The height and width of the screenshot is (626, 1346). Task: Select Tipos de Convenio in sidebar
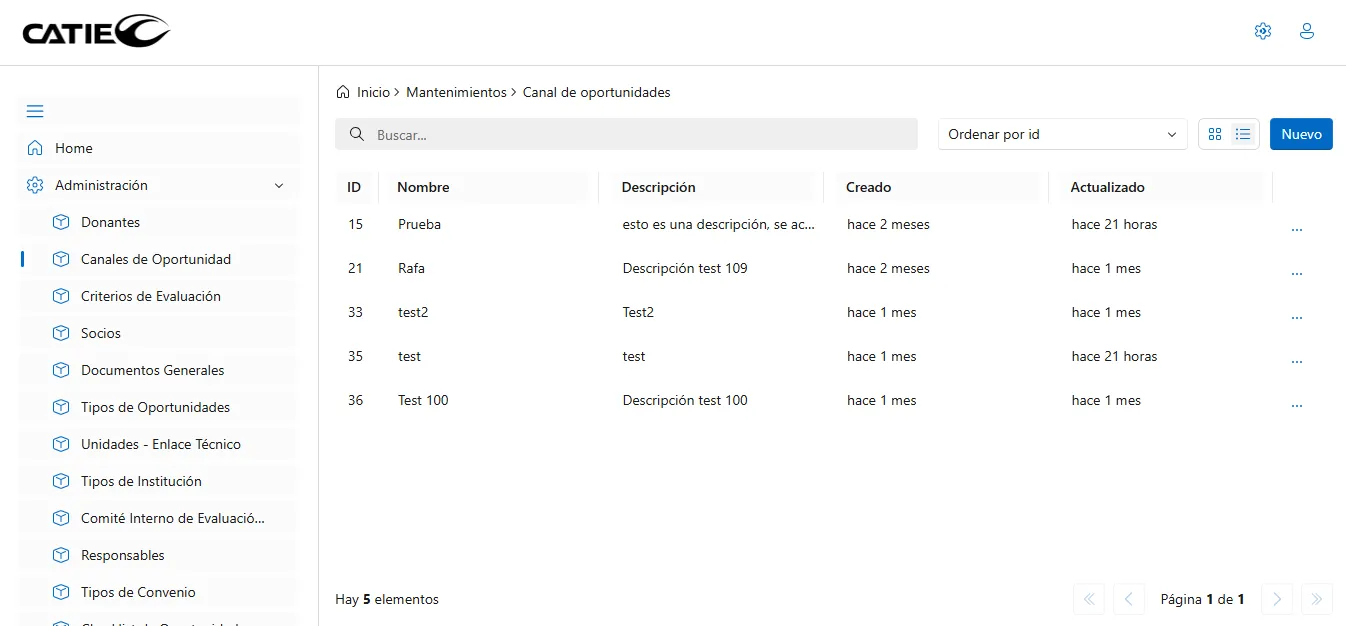click(138, 592)
